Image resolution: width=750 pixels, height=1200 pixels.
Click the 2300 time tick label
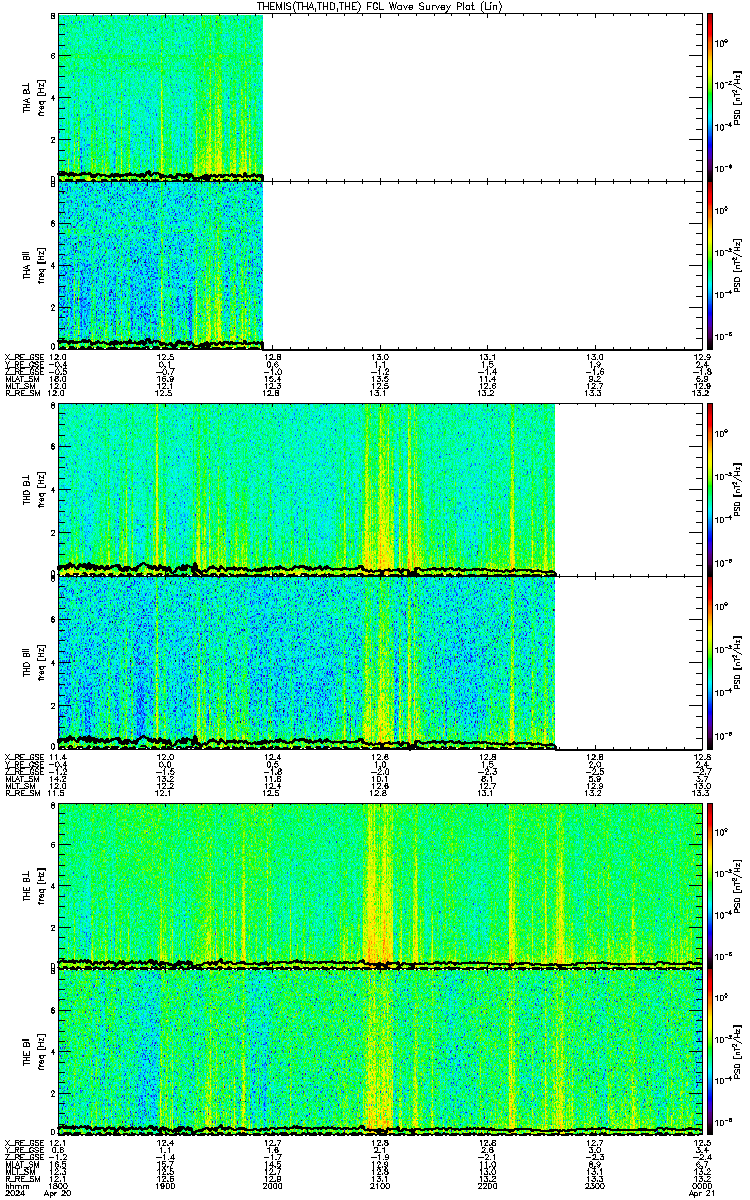pyautogui.click(x=593, y=1184)
